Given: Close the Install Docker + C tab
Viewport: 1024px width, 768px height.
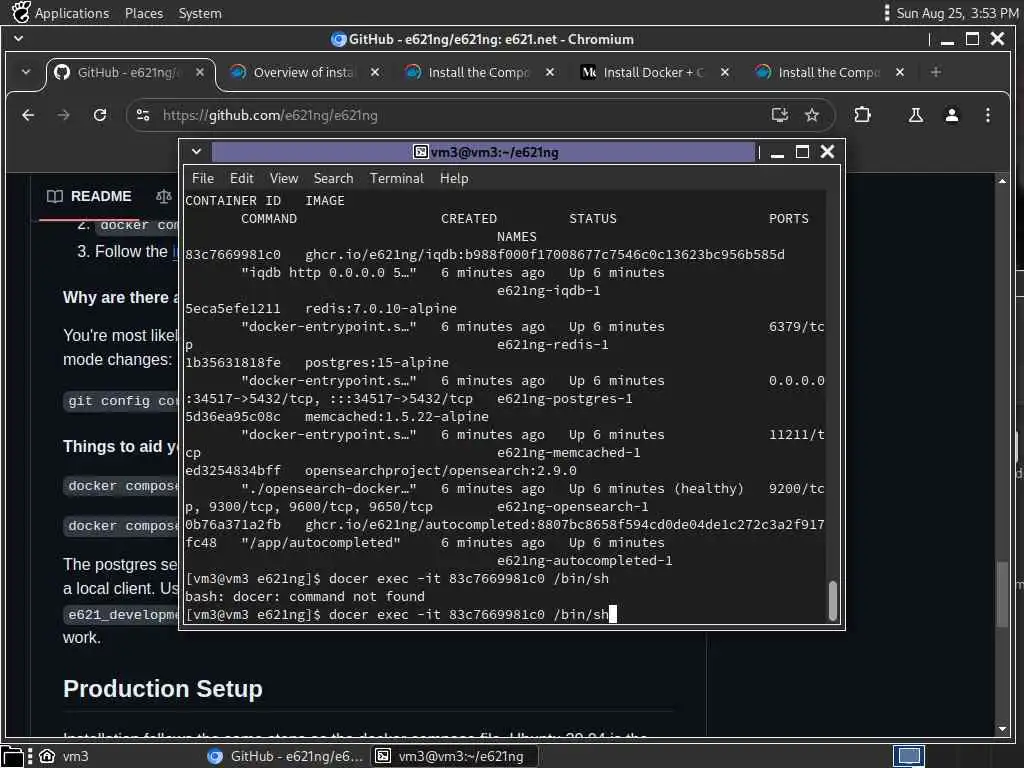Looking at the screenshot, I should [725, 72].
